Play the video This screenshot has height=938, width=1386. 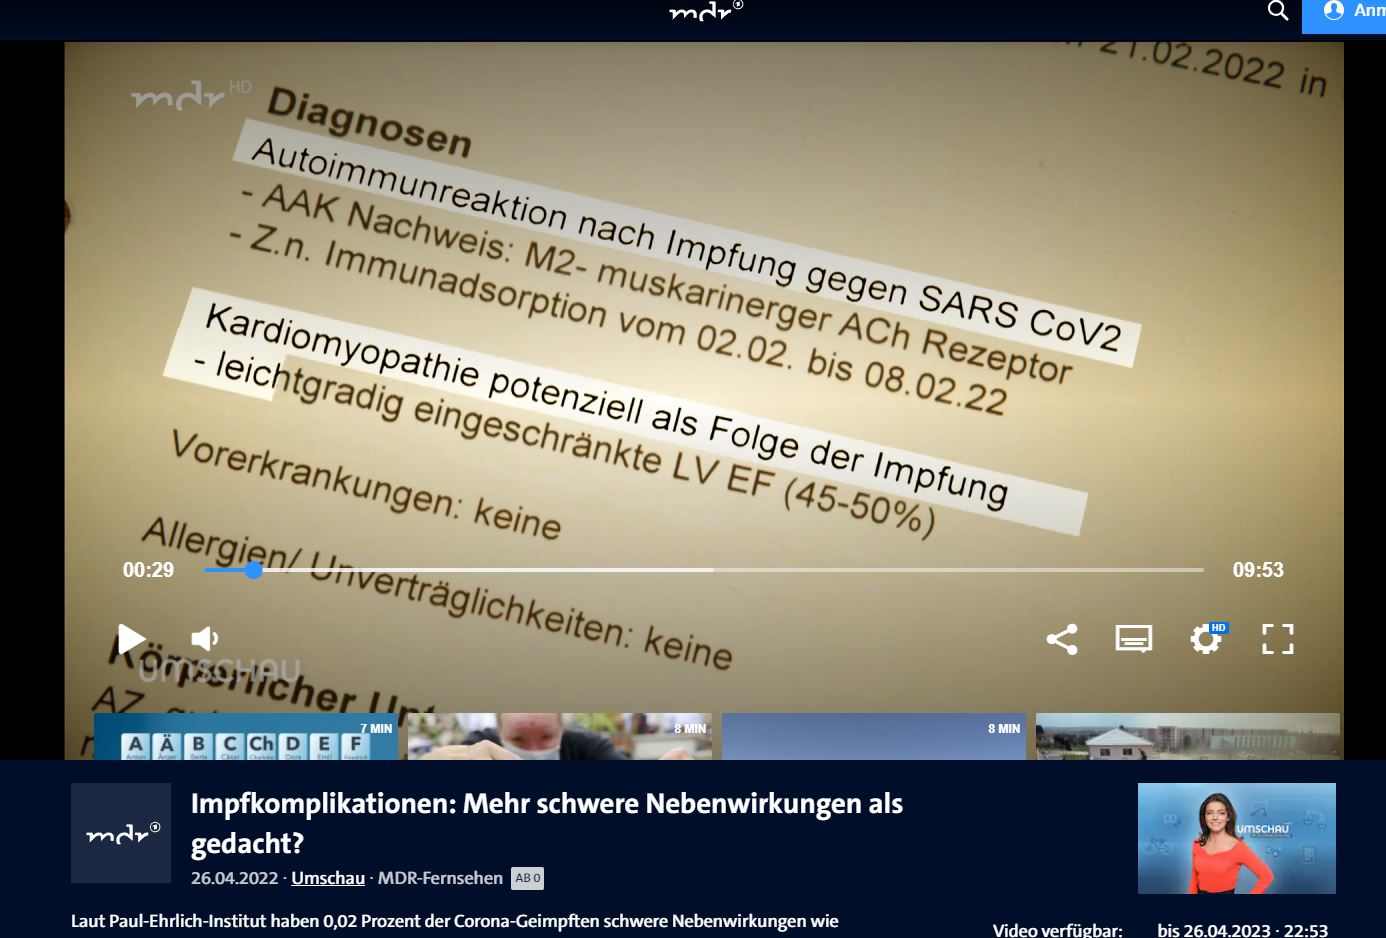tap(131, 639)
